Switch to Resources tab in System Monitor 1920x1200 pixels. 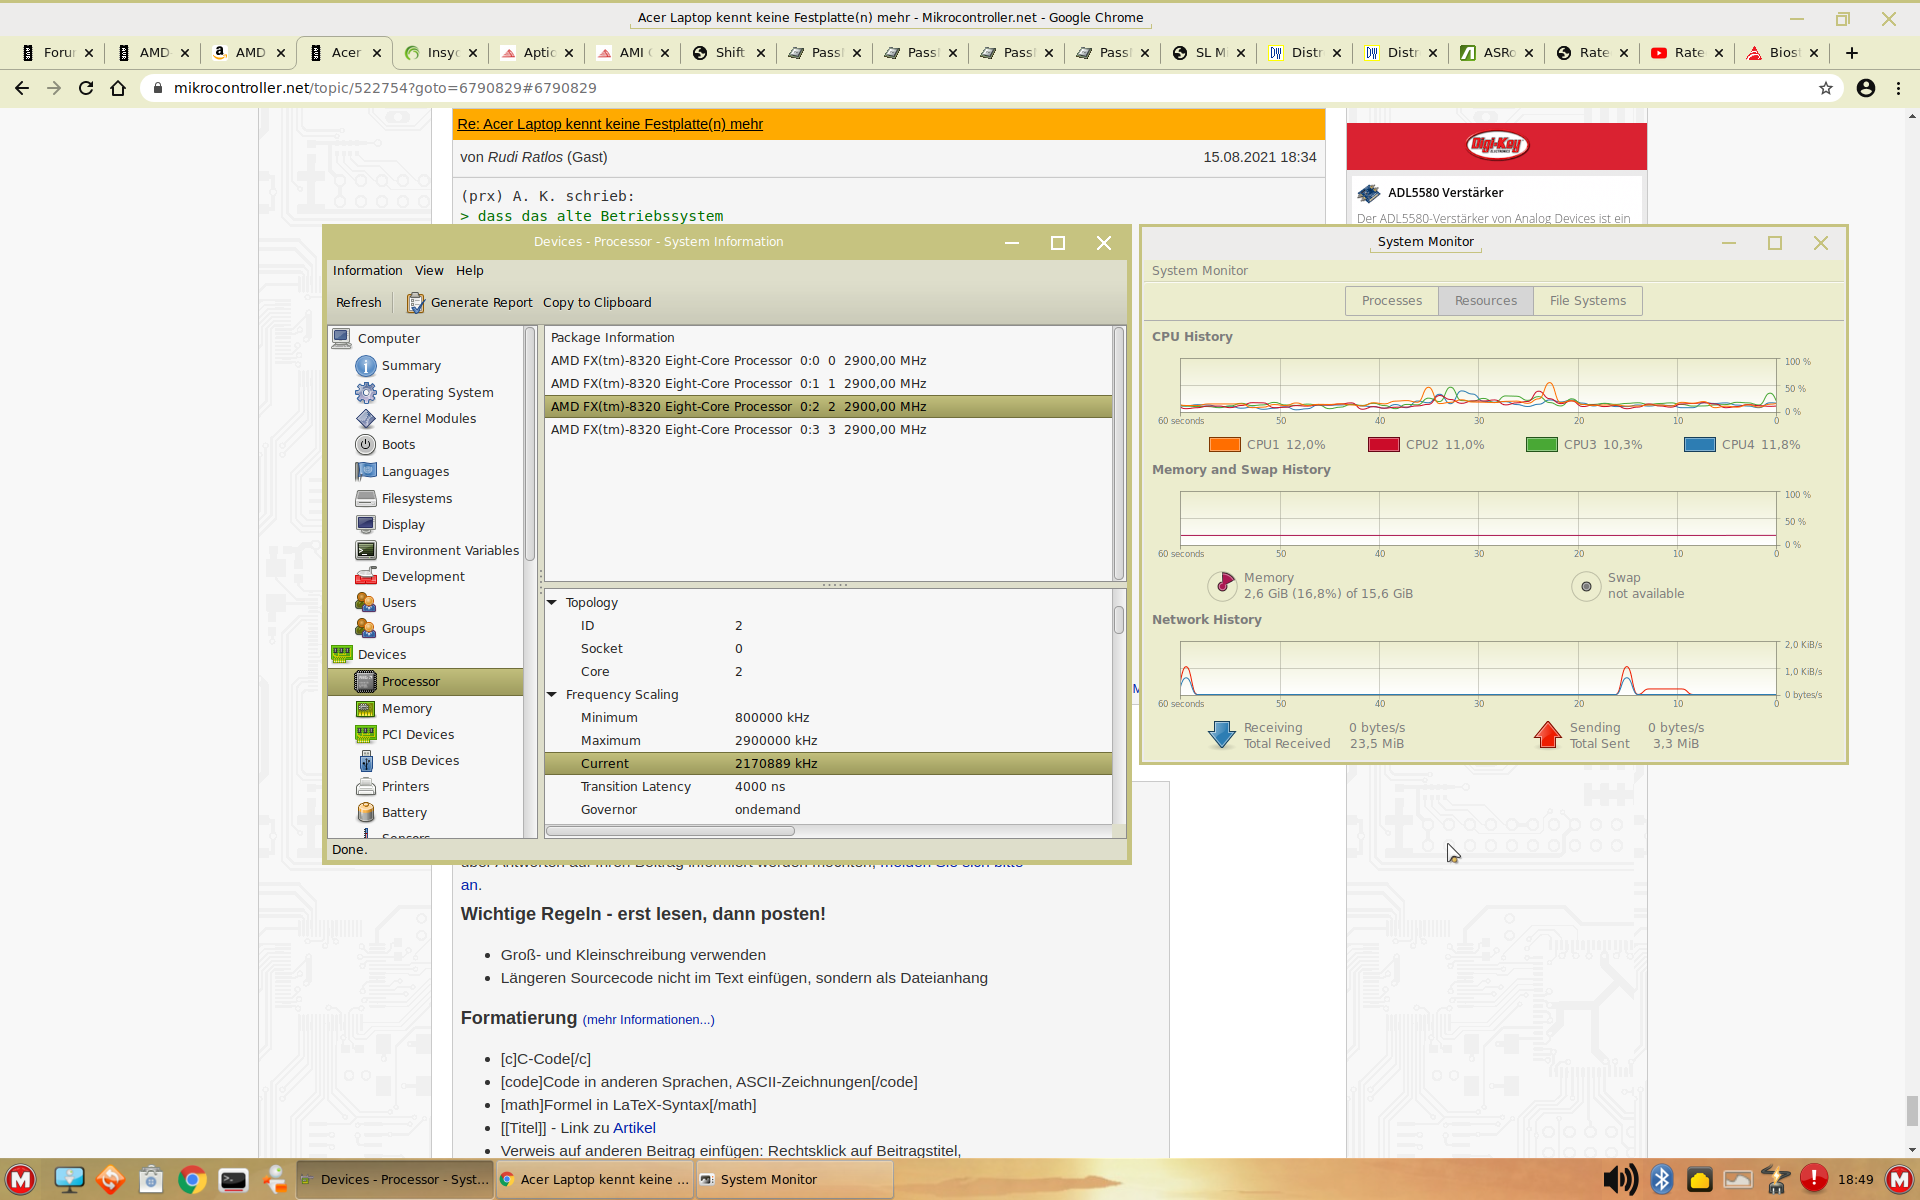pyautogui.click(x=1485, y=301)
